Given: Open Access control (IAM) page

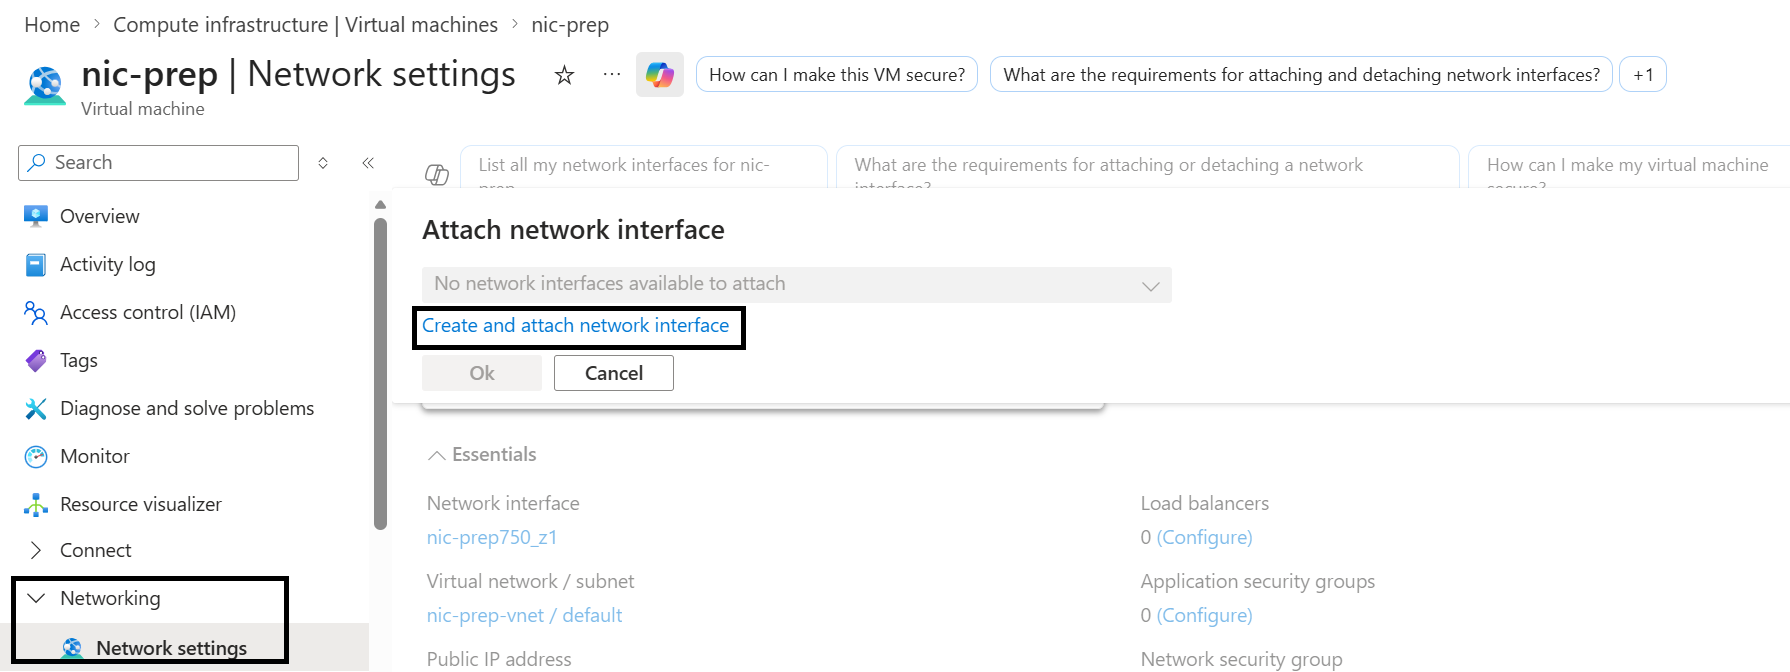Looking at the screenshot, I should point(148,312).
